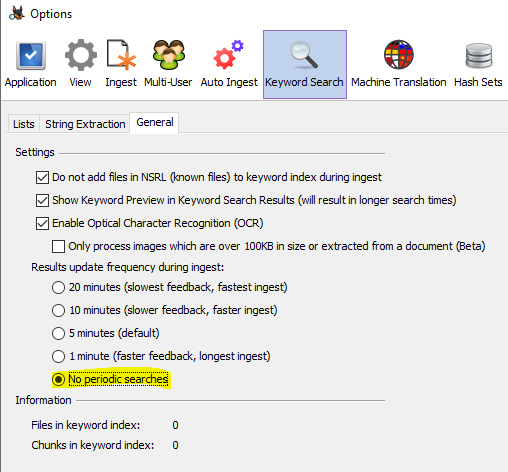This screenshot has width=508, height=472.
Task: Open the Multi-User settings icon
Action: click(x=169, y=55)
